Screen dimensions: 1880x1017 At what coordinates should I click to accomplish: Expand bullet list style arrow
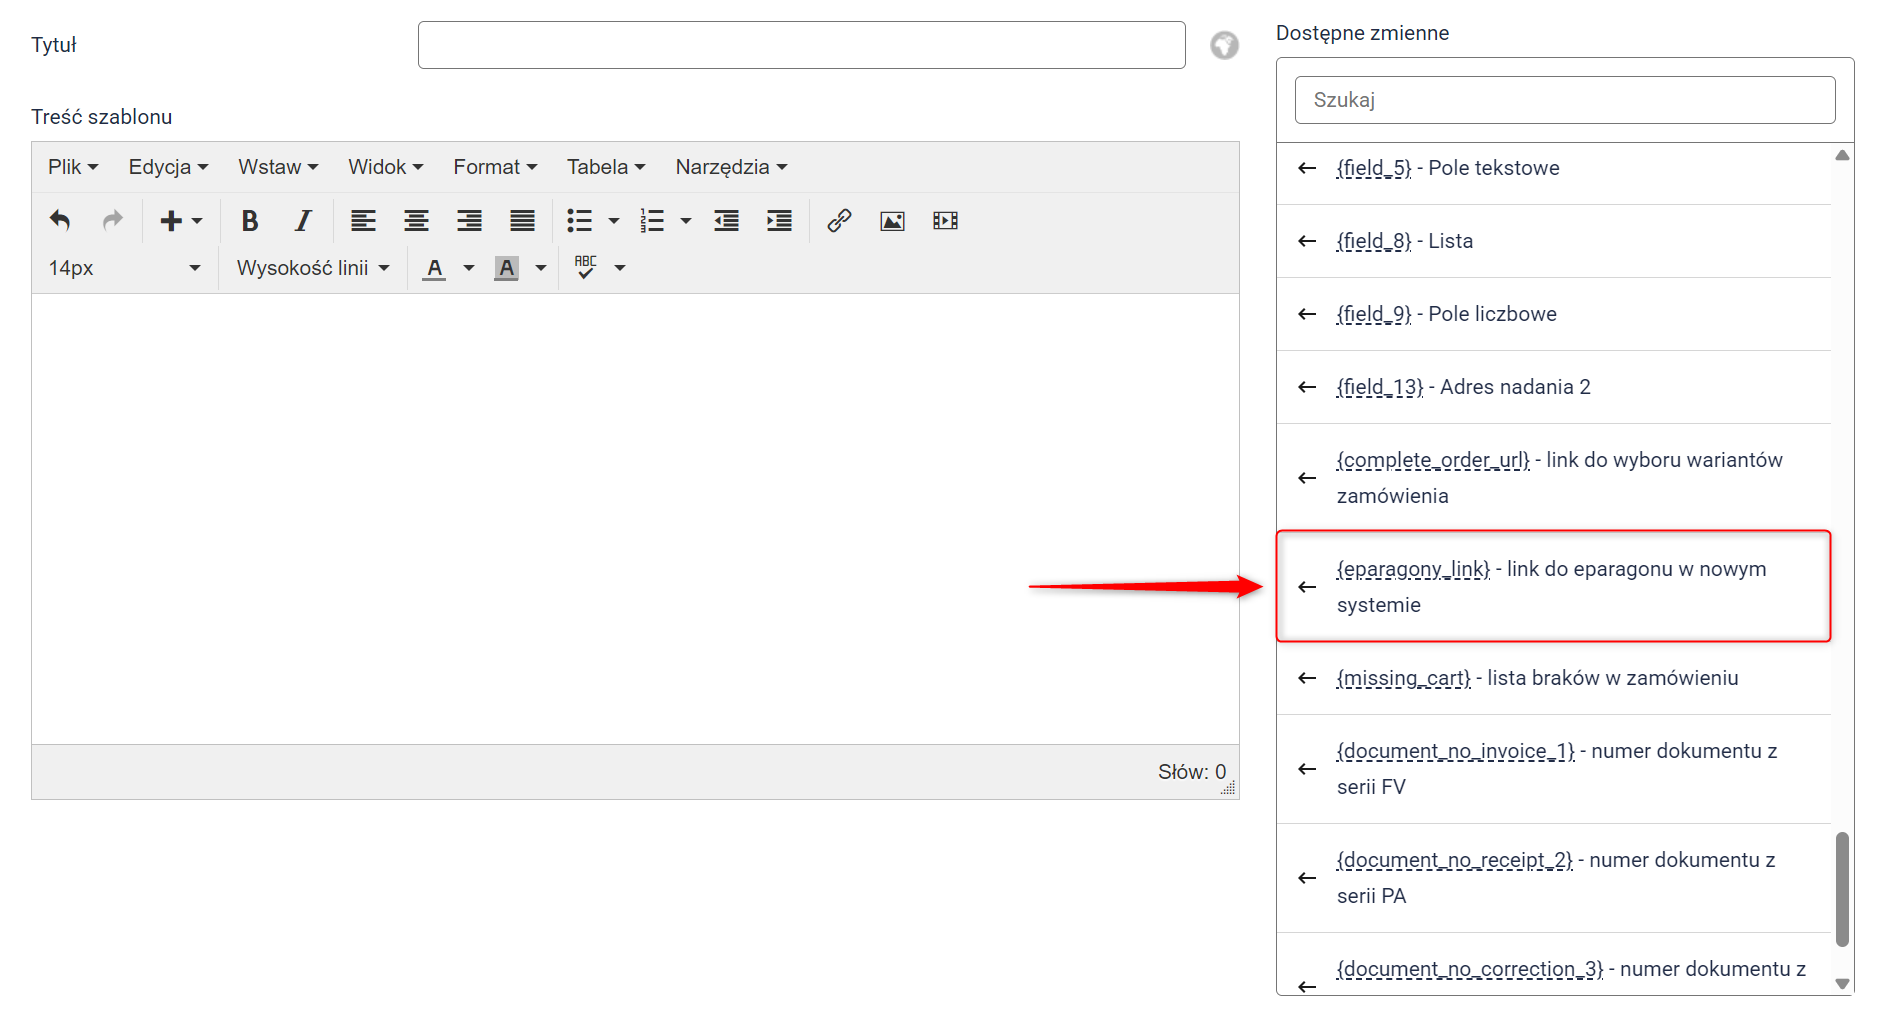pyautogui.click(x=613, y=221)
